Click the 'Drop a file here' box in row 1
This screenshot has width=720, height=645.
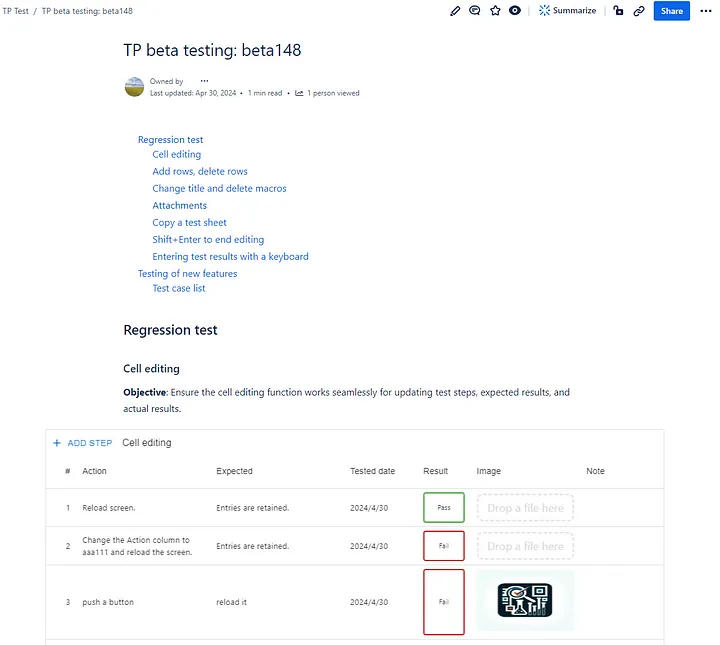click(x=525, y=508)
